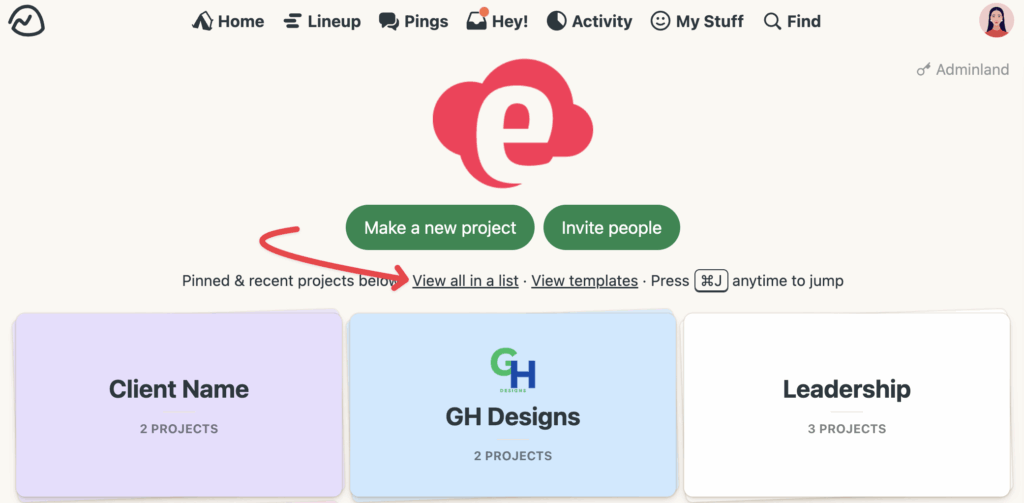Click Make a new project button
The image size is (1024, 503).
(x=440, y=228)
